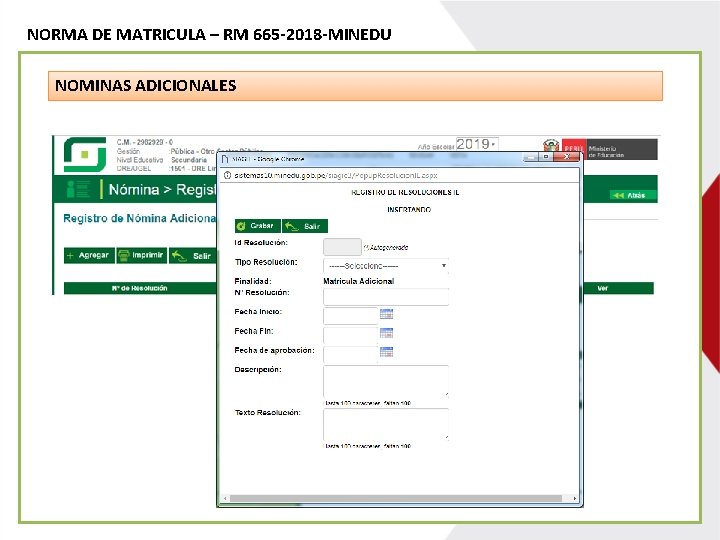The image size is (720, 540).
Task: Click the page icon in popup title bar
Action: 225,159
